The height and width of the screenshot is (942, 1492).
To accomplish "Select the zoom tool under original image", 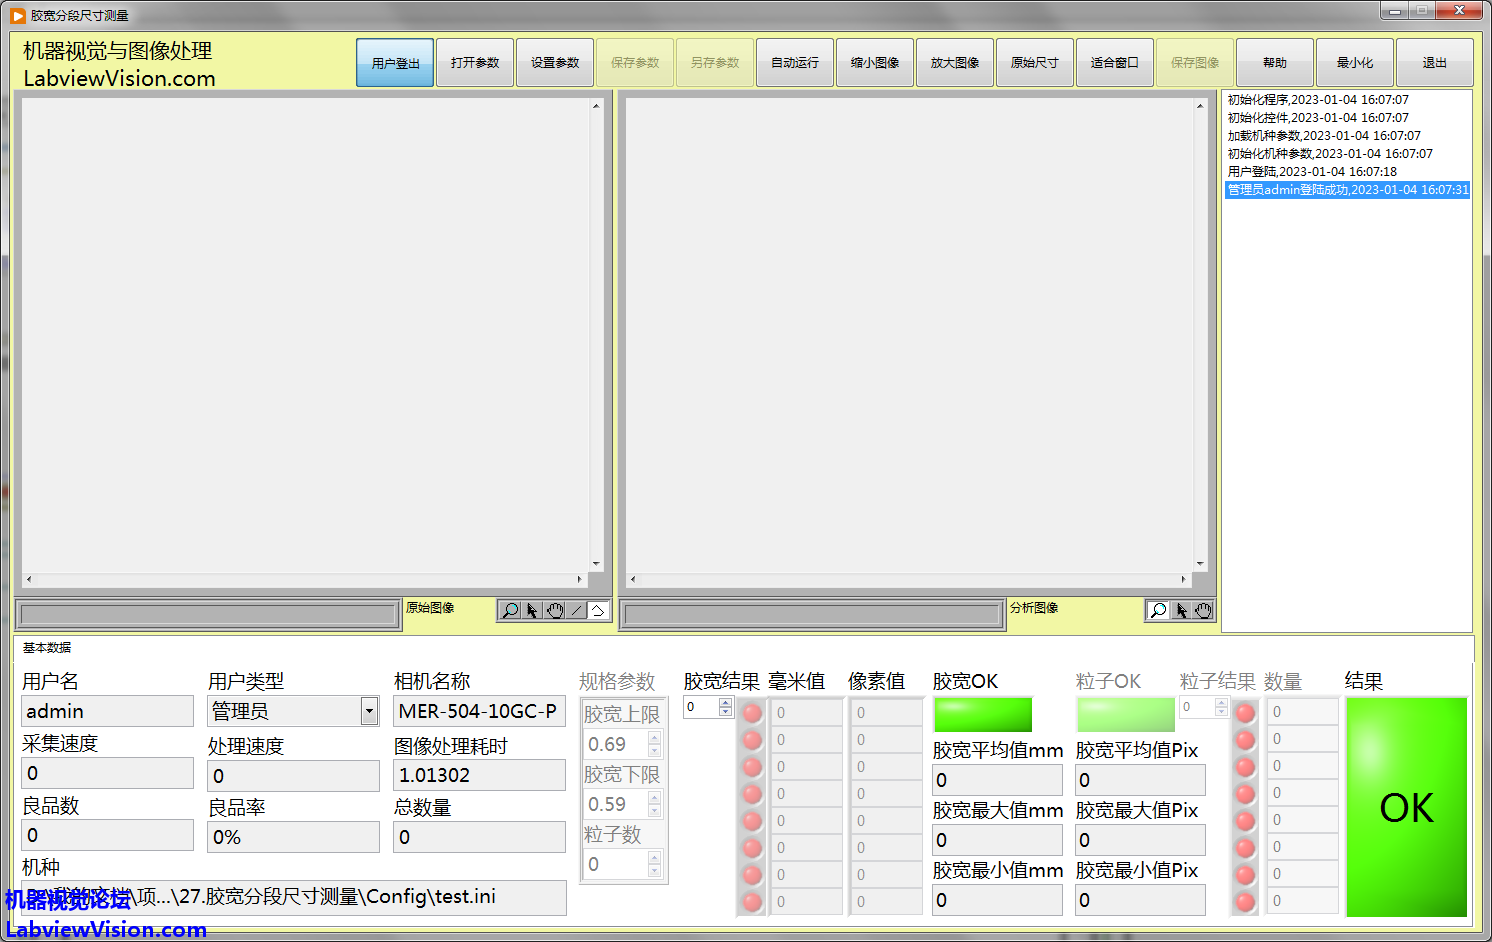I will coord(510,610).
